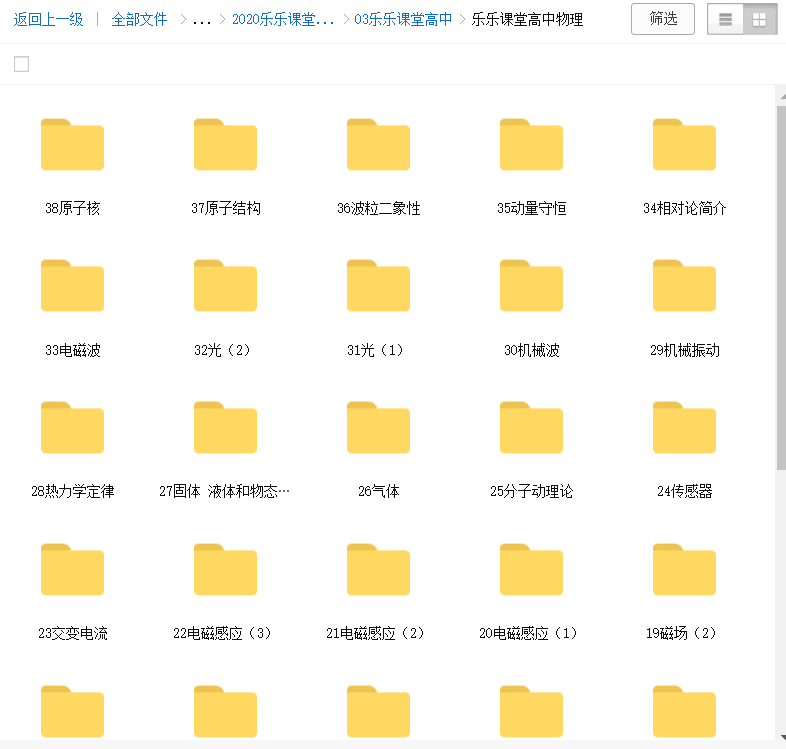Select the 34相对论简介 folder name text
Viewport: 786px width, 749px height.
point(684,208)
